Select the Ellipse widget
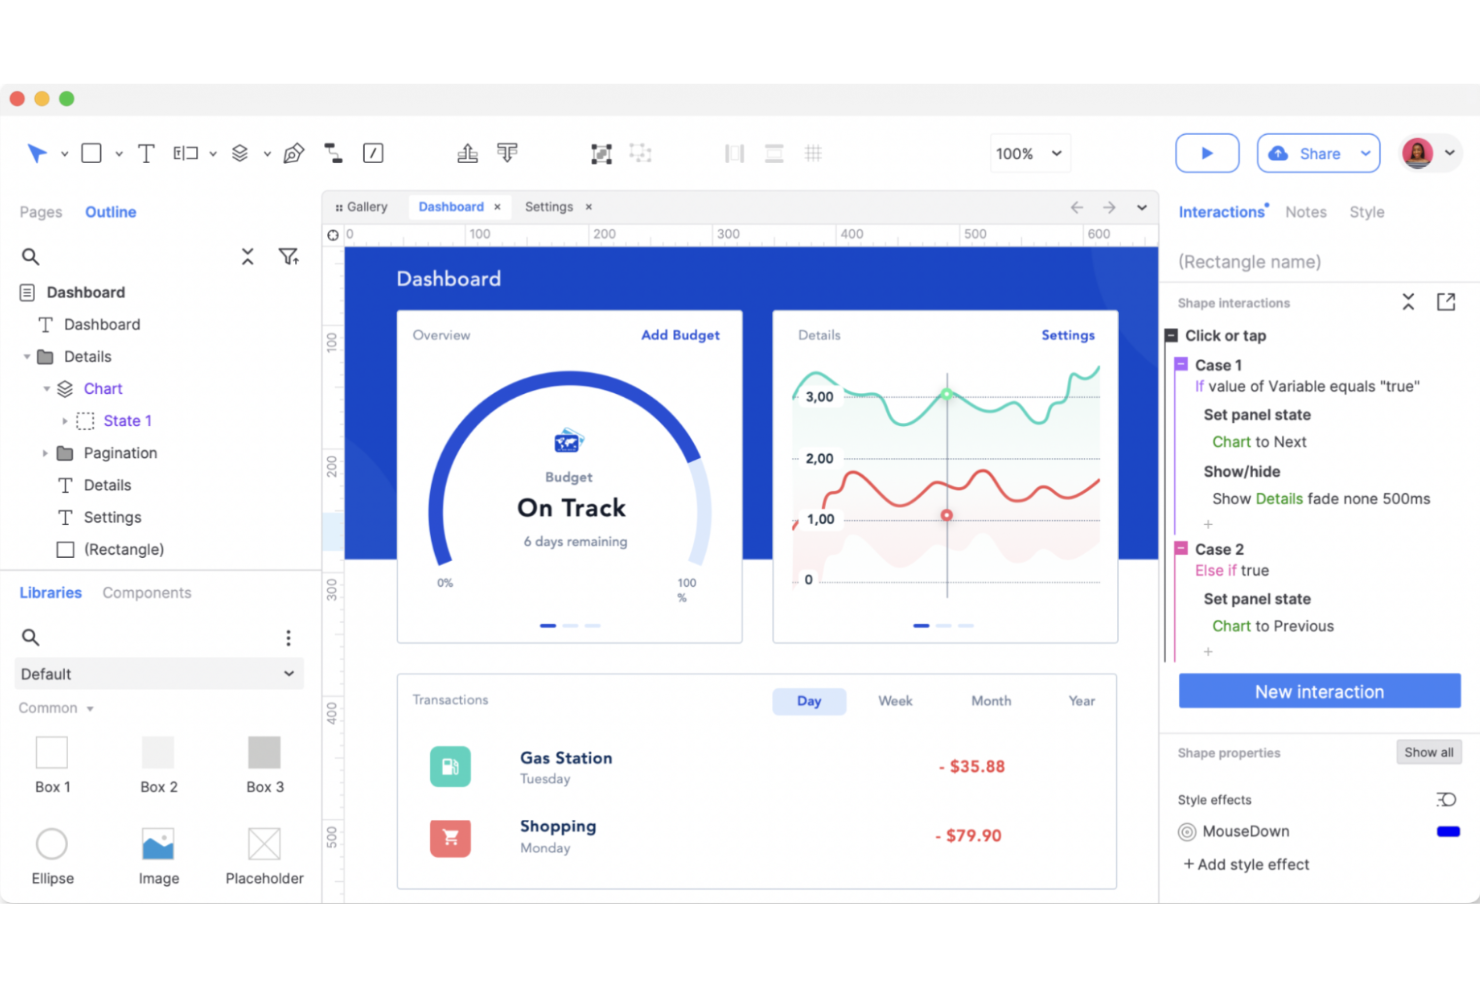The image size is (1480, 987). click(52, 856)
